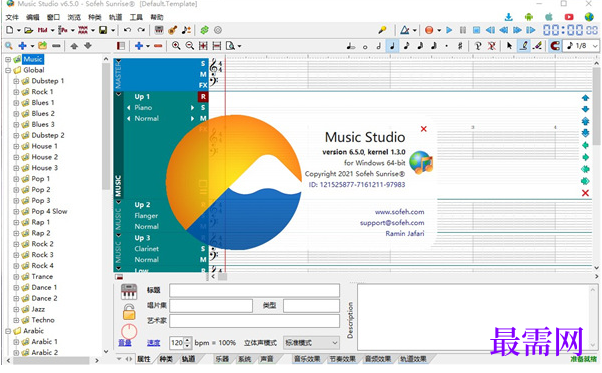Viewport: 602px width, 373px height.
Task: Toggle the pencil draw tool
Action: (x=523, y=46)
